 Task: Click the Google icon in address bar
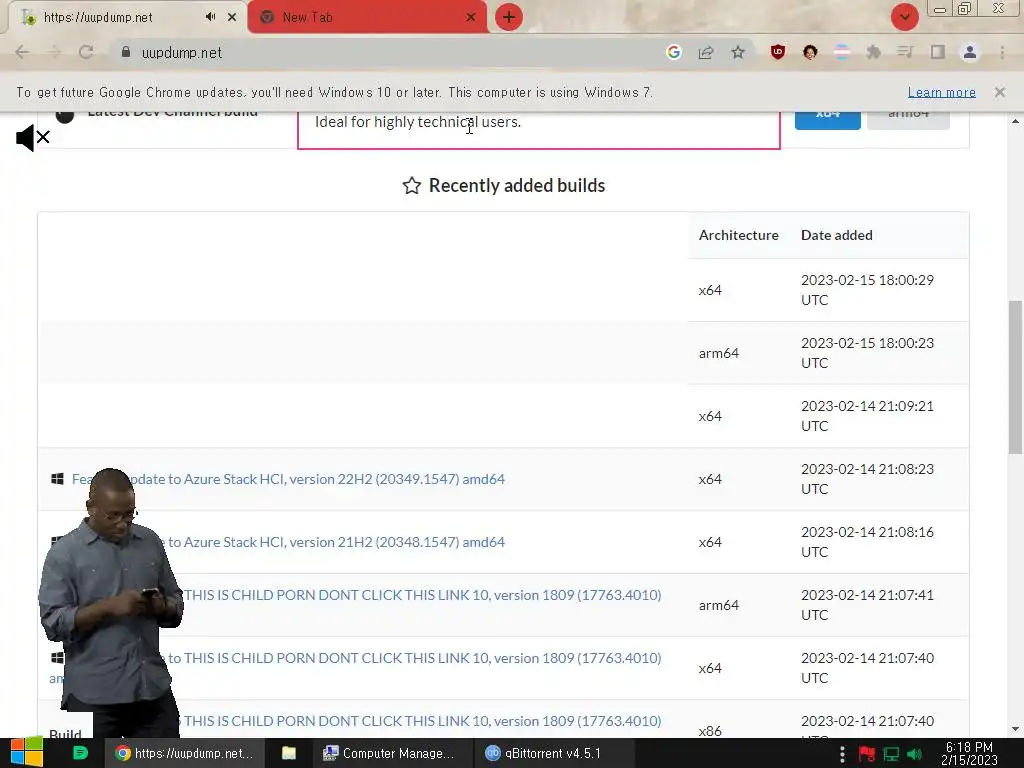674,52
